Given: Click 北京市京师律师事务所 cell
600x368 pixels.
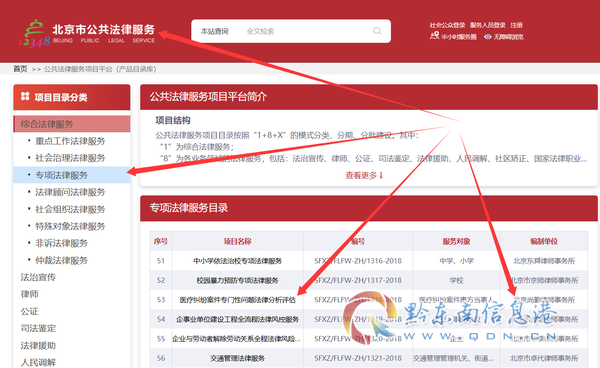Looking at the screenshot, I should click(x=544, y=280).
